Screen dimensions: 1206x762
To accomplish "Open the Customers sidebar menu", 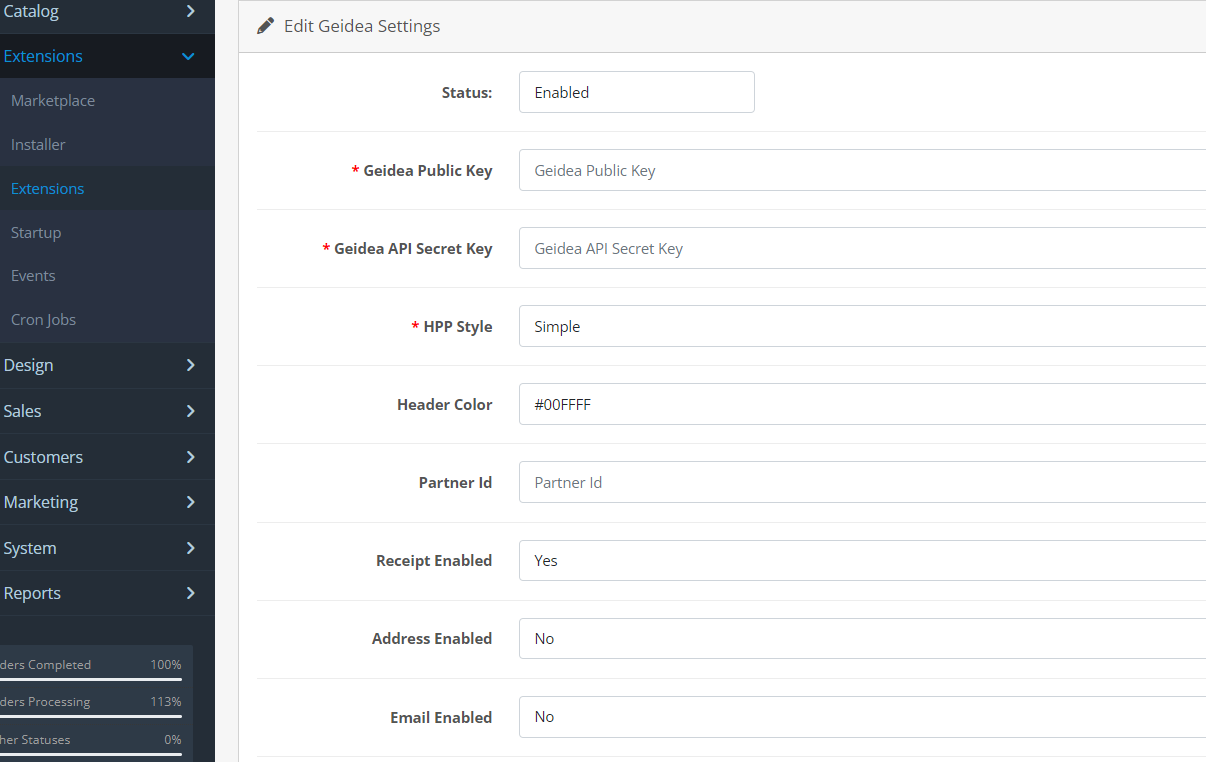I will point(43,457).
